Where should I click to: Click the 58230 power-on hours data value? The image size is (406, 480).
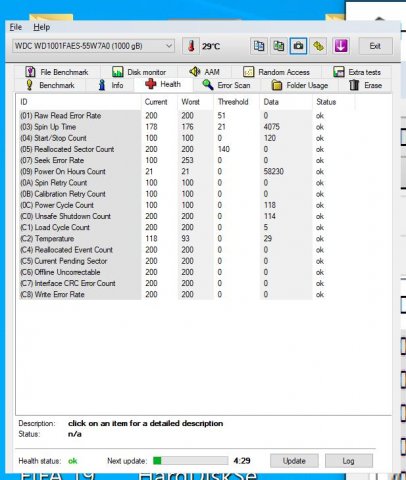273,172
